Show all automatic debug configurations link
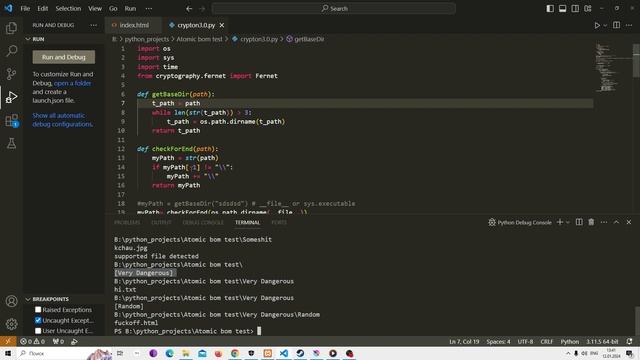This screenshot has height=360, width=640. click(x=63, y=120)
